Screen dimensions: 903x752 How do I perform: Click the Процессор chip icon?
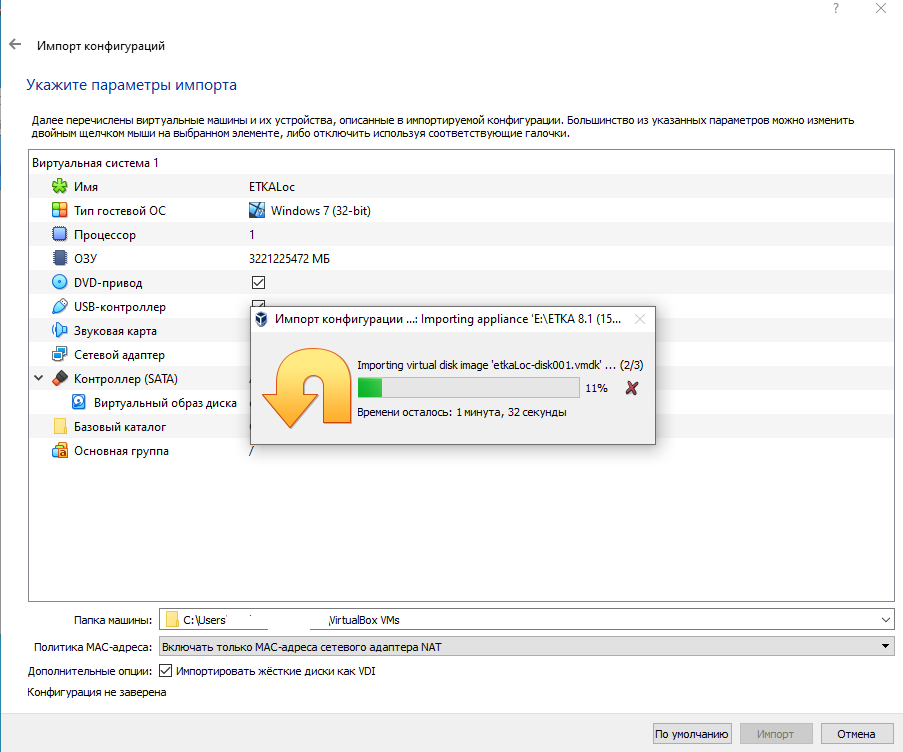pyautogui.click(x=59, y=234)
